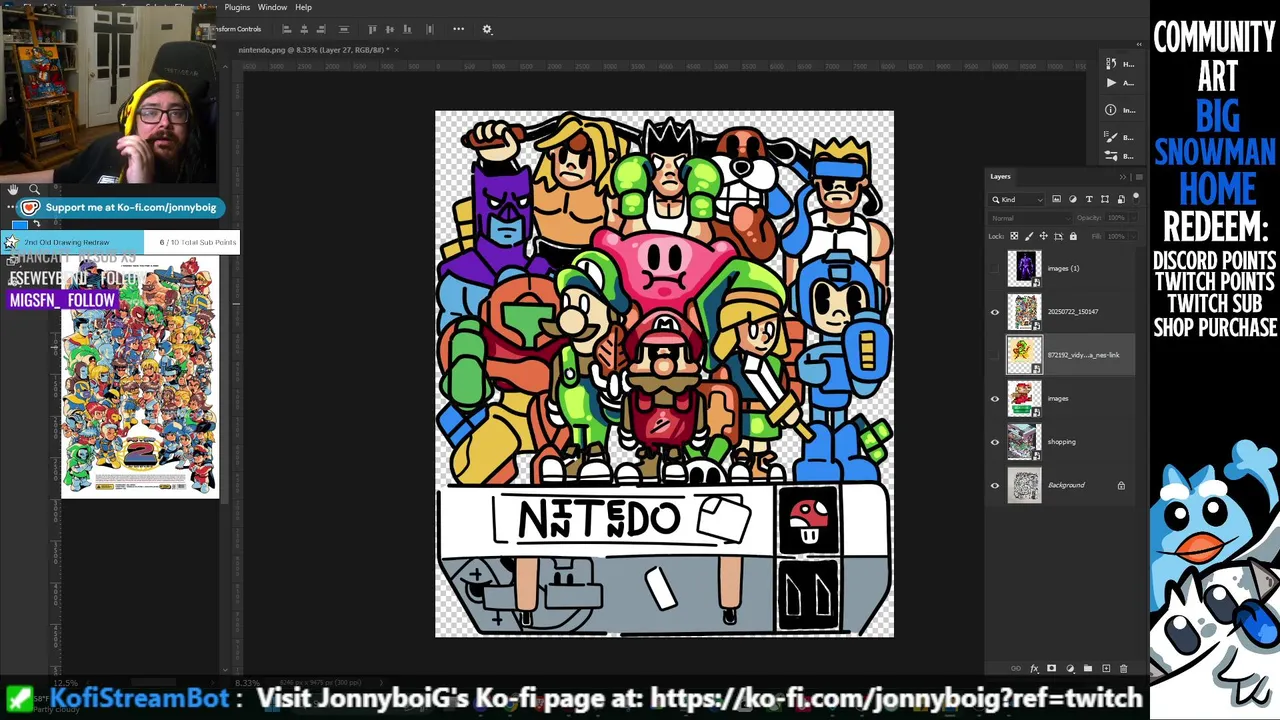Screen dimensions: 1280x720
Task: Select the 20250722_150147 layer thumbnail
Action: [1024, 312]
